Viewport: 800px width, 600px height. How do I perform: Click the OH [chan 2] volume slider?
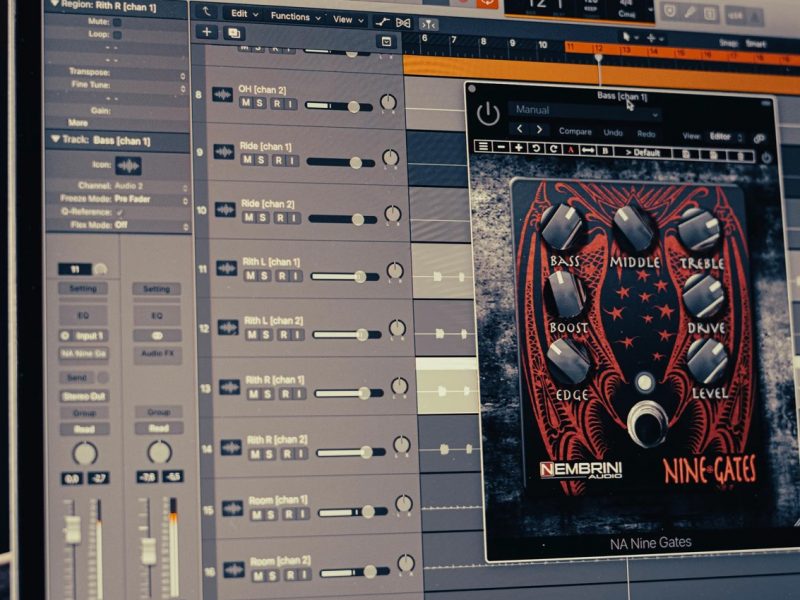coord(338,106)
